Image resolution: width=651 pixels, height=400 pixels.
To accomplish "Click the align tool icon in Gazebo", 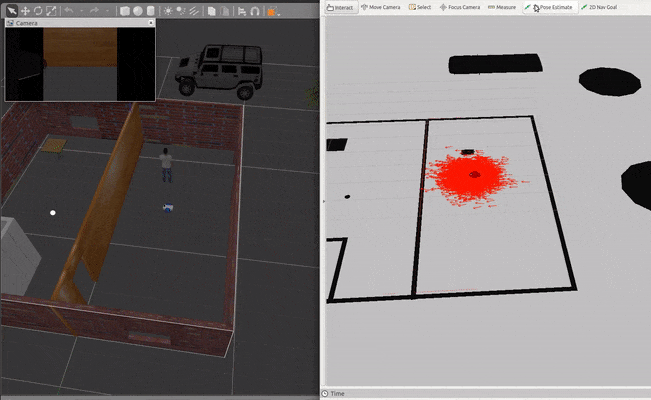I will 242,11.
